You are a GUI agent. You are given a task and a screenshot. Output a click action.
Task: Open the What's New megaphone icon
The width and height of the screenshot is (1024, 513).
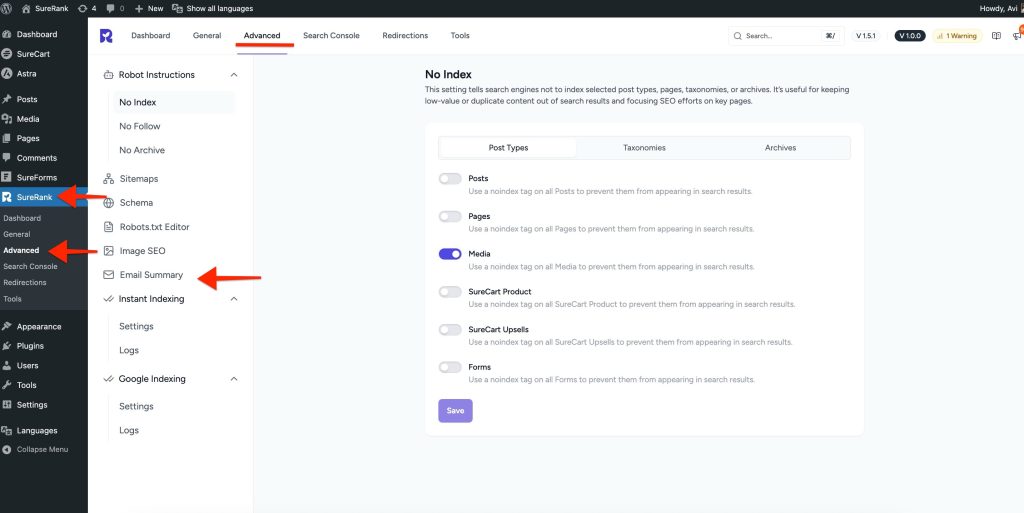pyautogui.click(x=1016, y=36)
